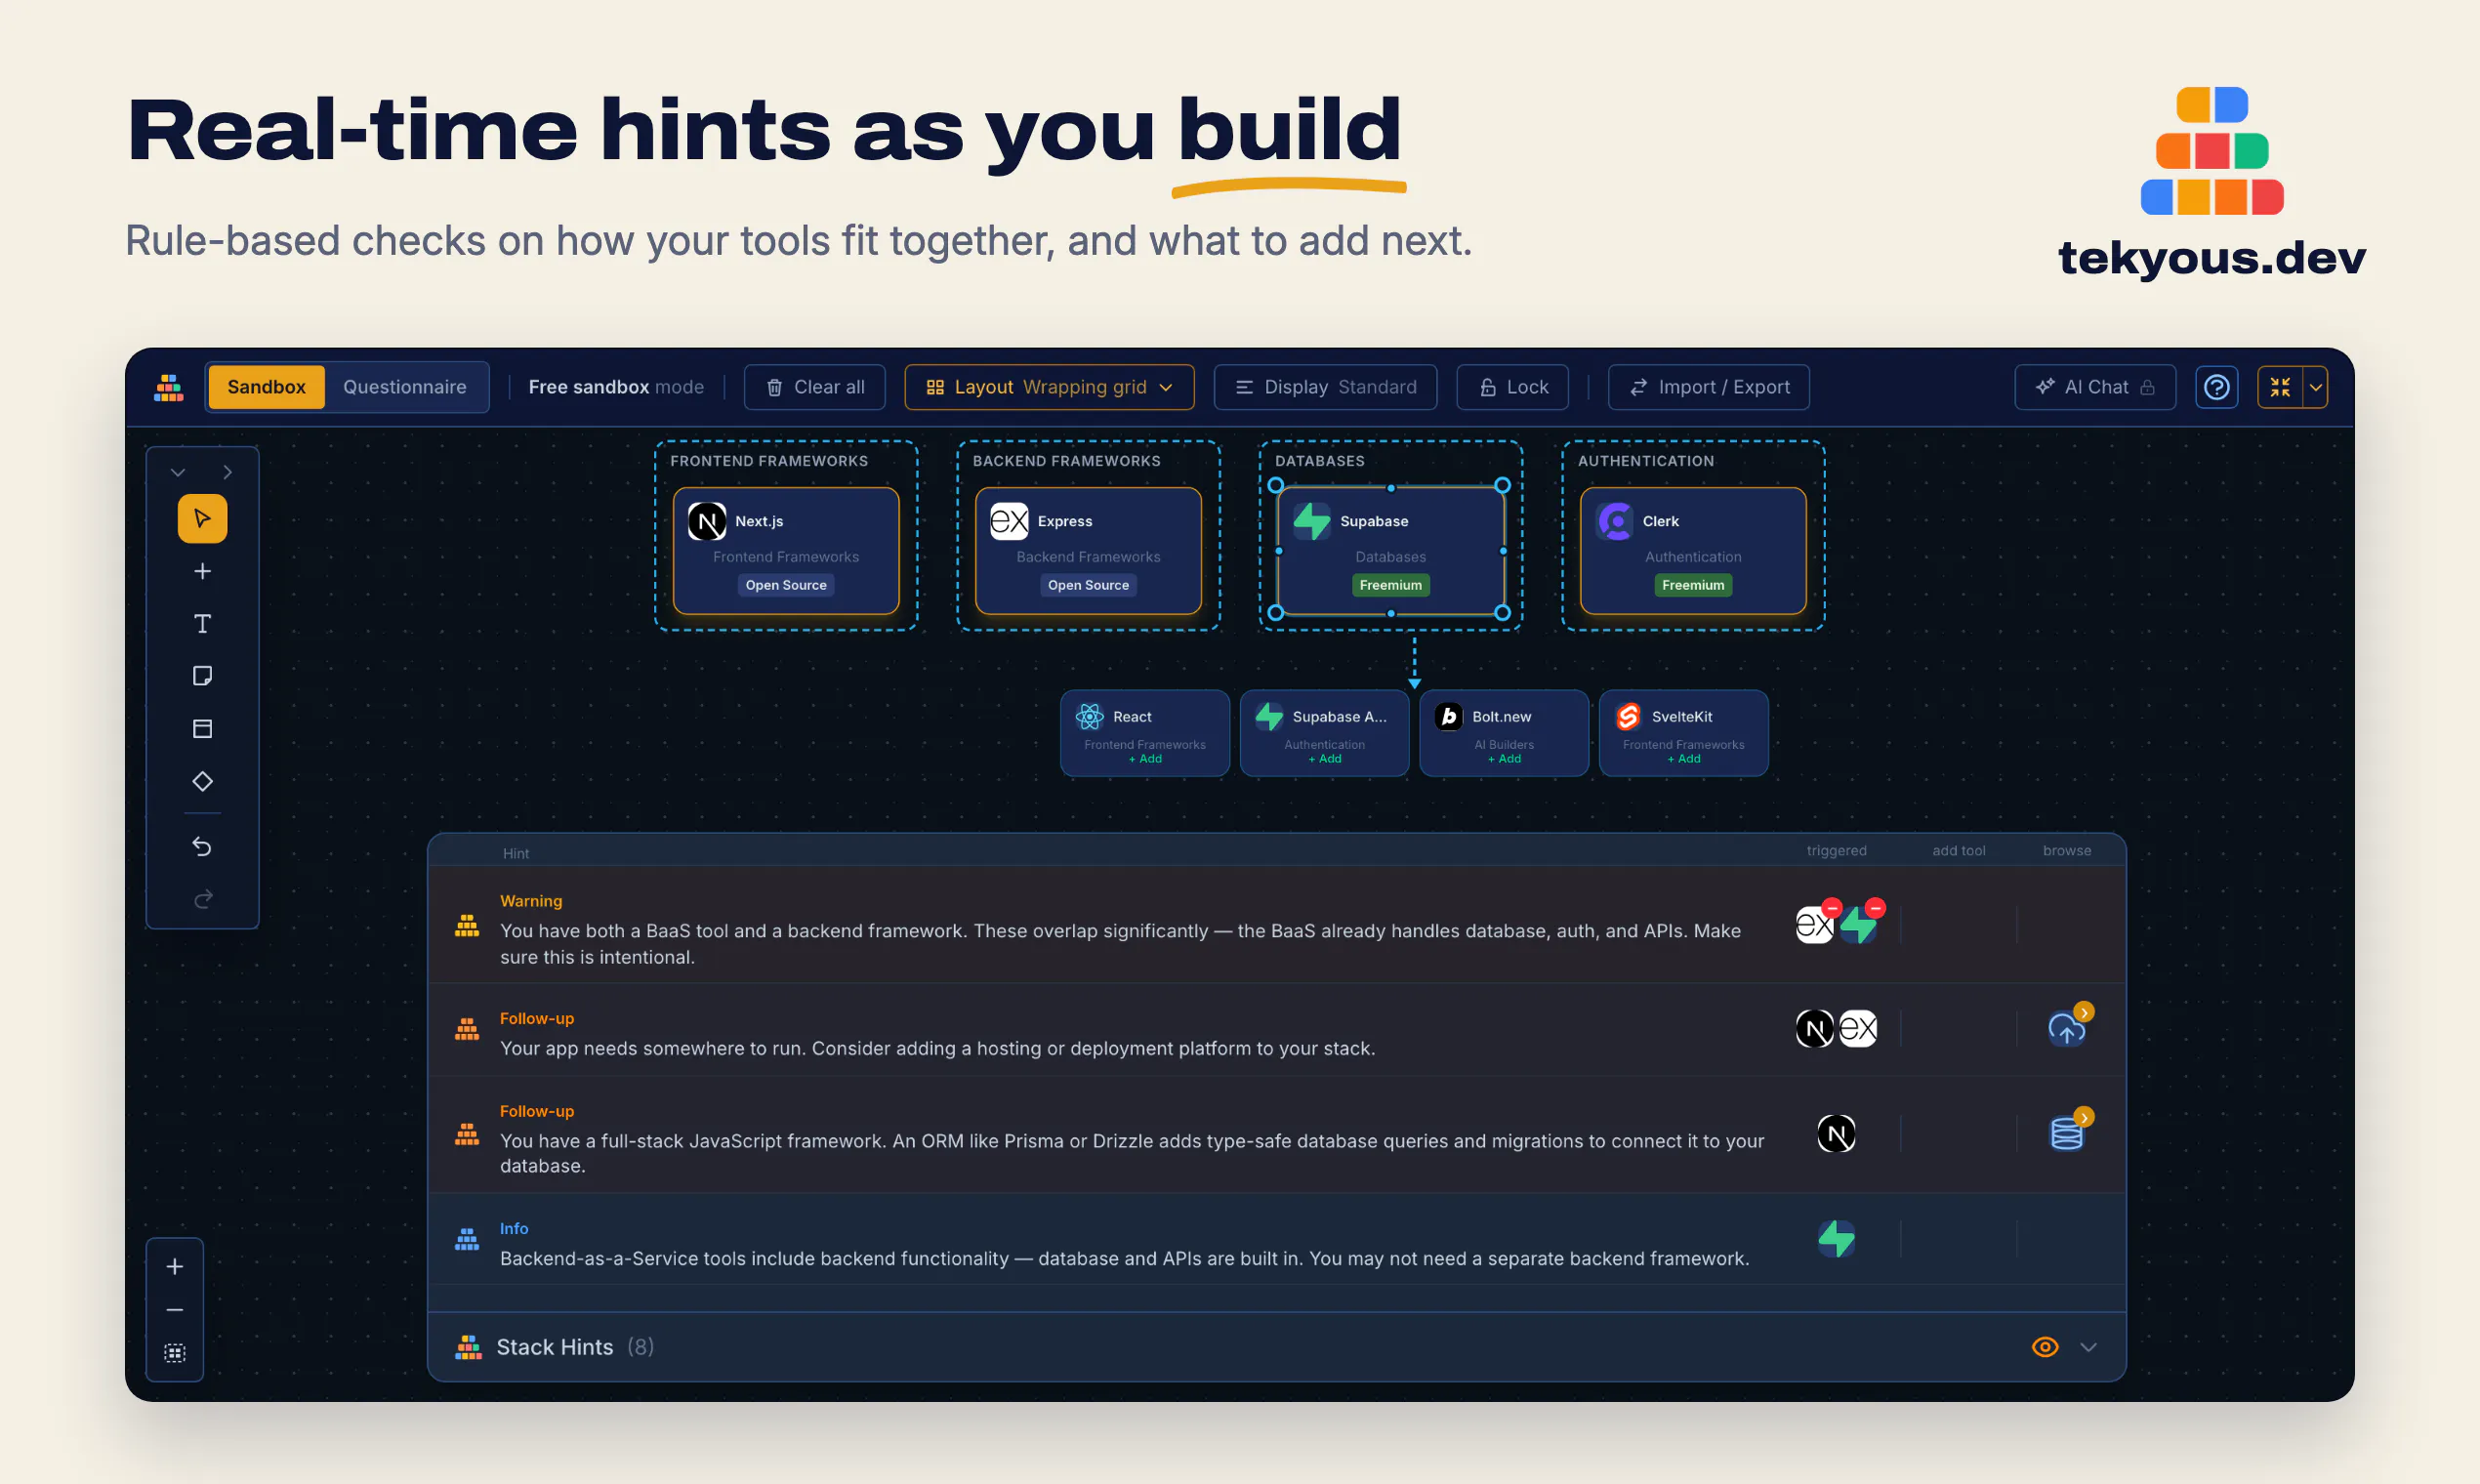Open Import / Export
The width and height of the screenshot is (2480, 1484).
click(x=1708, y=387)
